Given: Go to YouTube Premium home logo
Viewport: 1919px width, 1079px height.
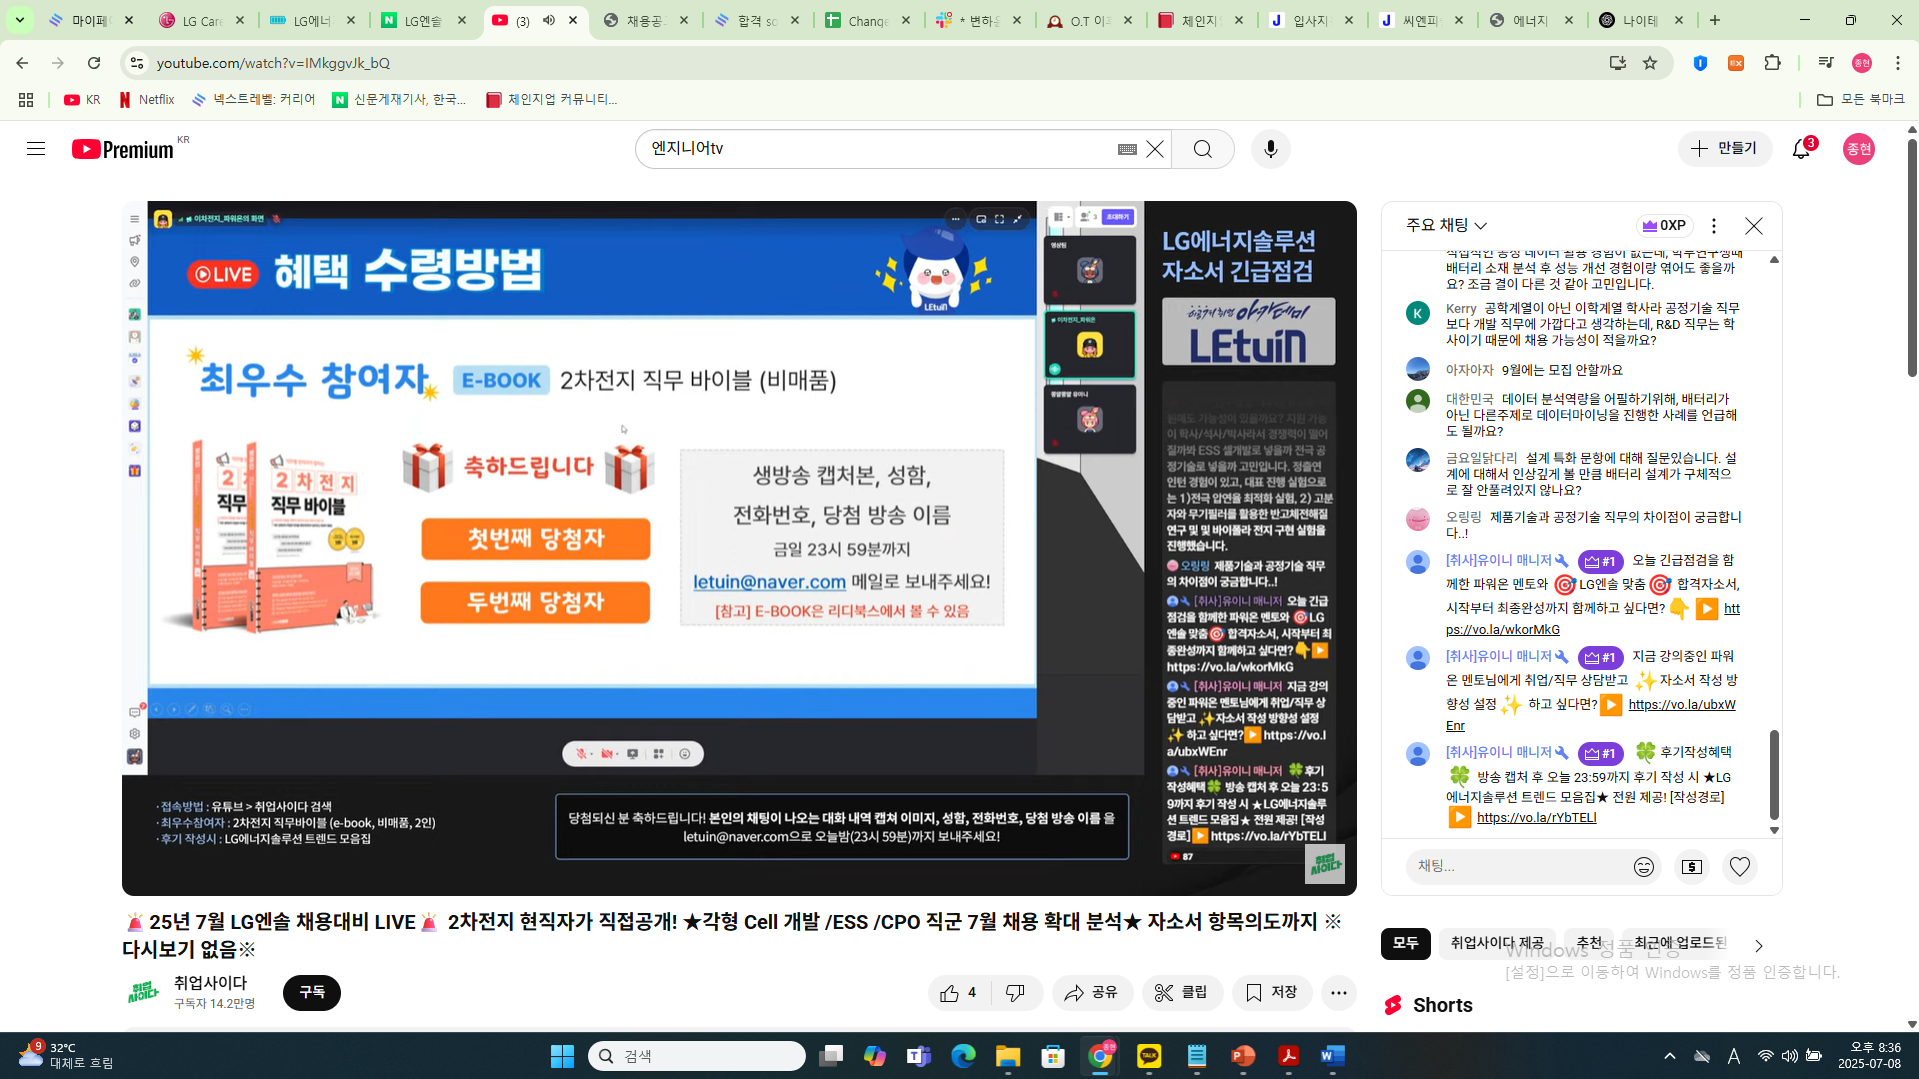Looking at the screenshot, I should (x=123, y=149).
